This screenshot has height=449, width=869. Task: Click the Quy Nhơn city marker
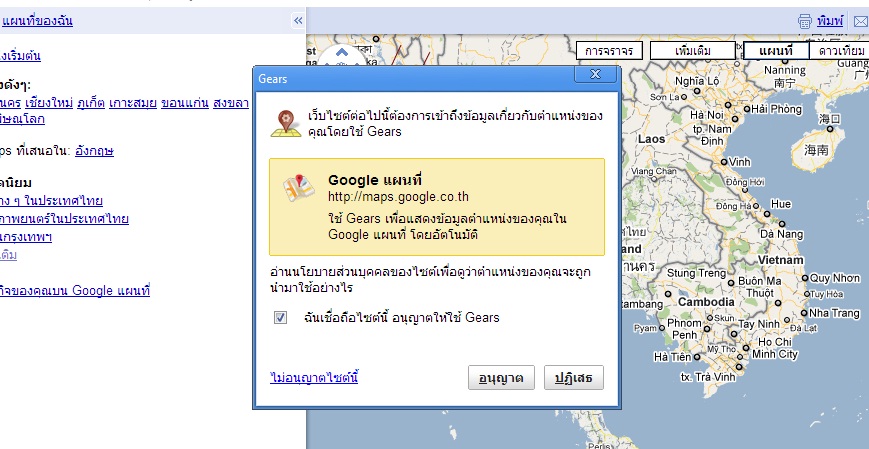pyautogui.click(x=805, y=278)
